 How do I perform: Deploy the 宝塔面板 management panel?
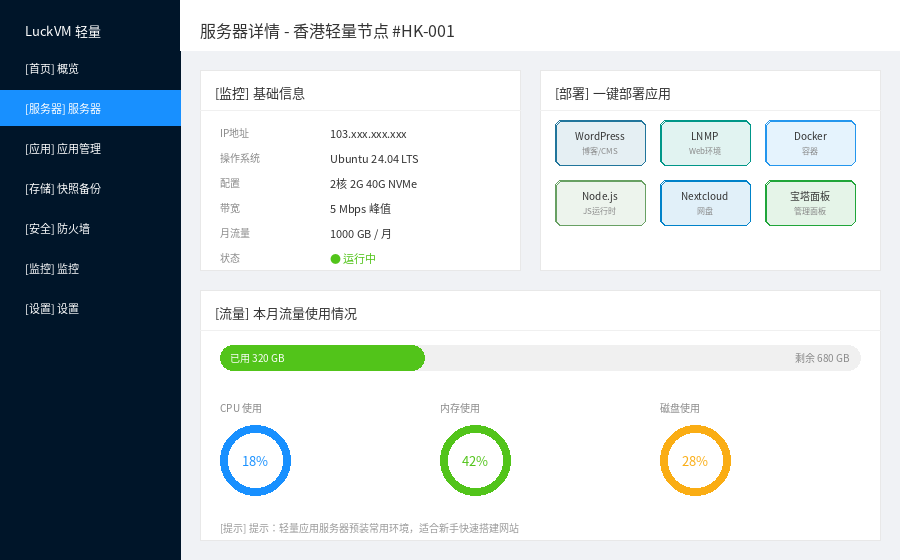(x=810, y=203)
